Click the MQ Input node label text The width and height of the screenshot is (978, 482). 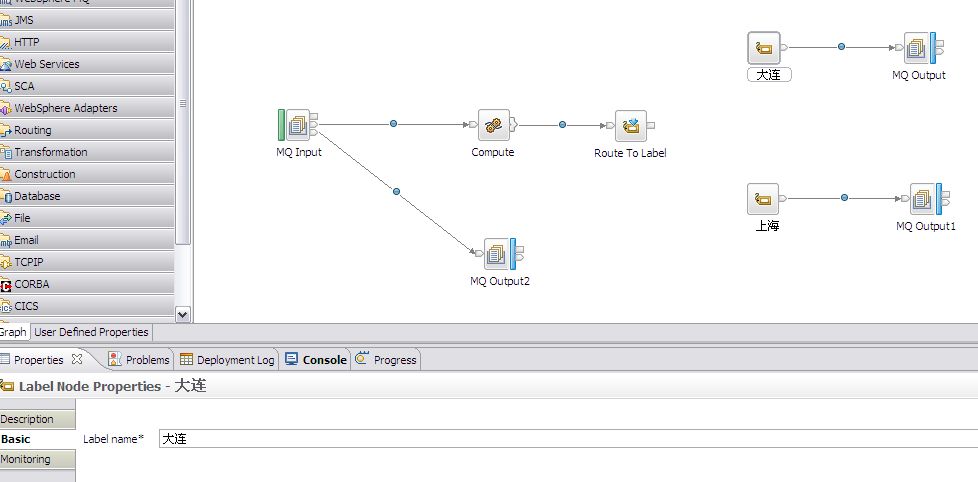(x=299, y=152)
